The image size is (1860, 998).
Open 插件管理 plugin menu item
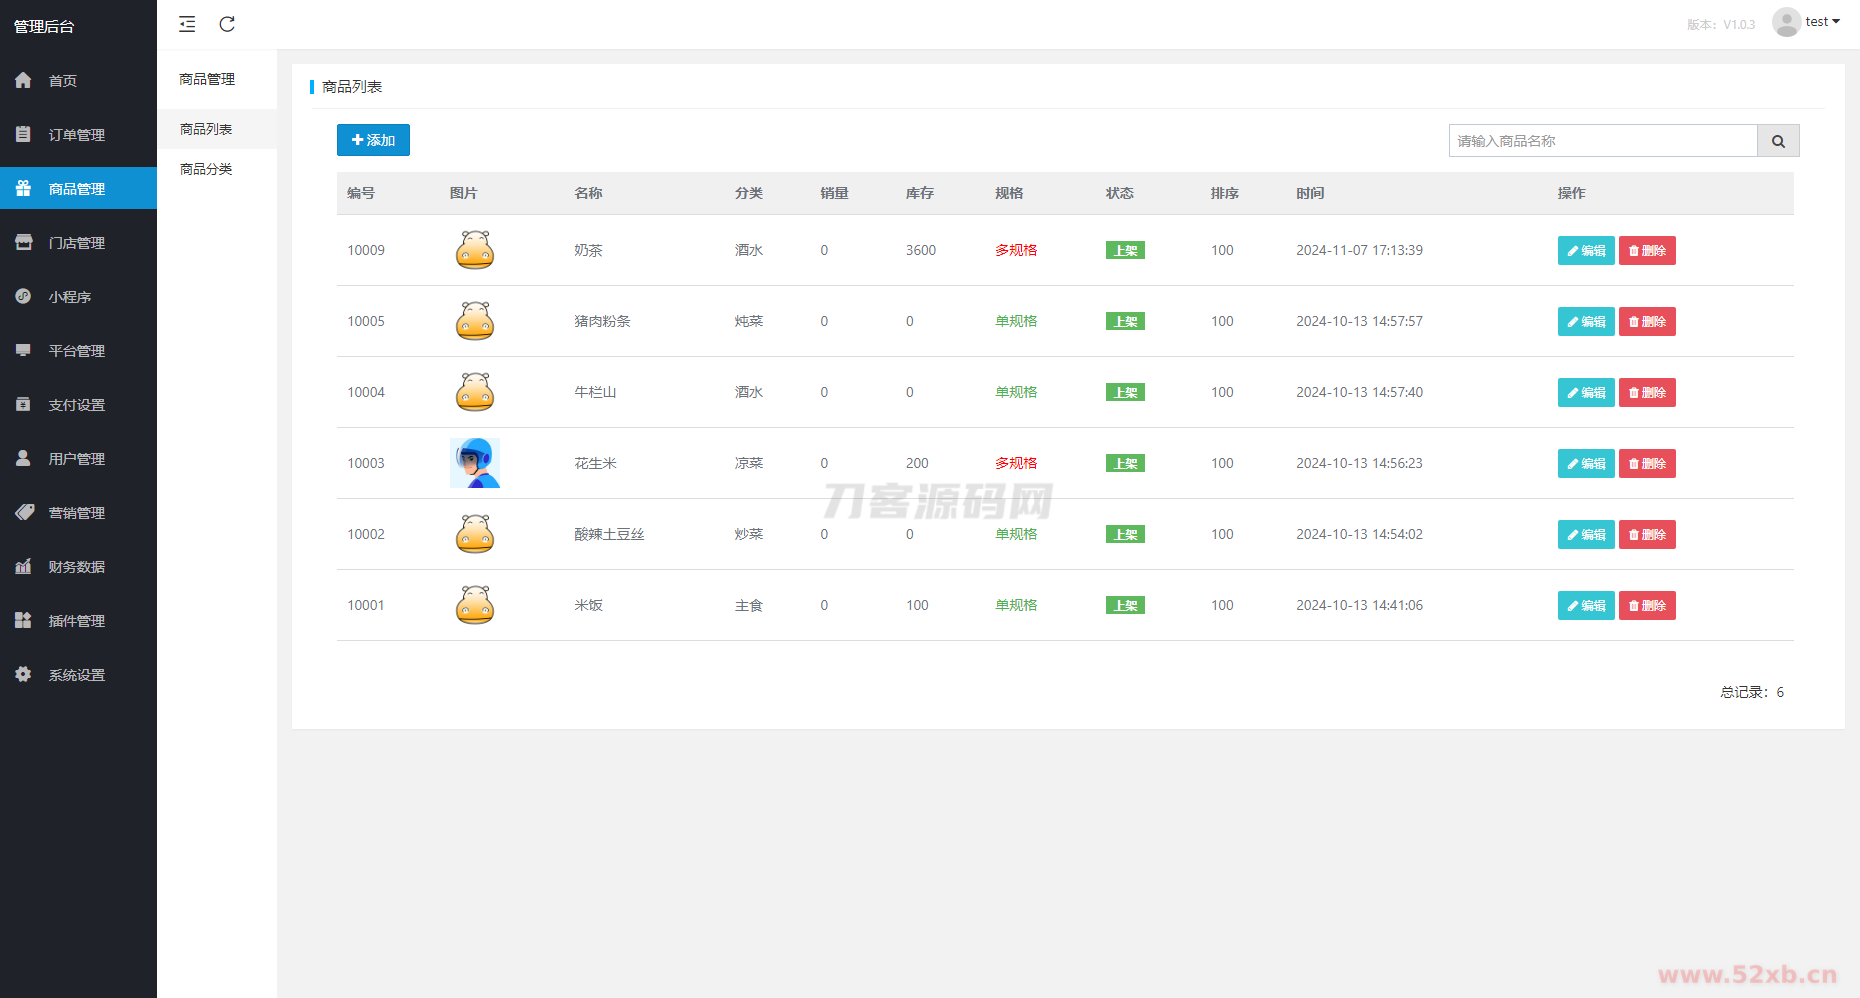pos(76,621)
